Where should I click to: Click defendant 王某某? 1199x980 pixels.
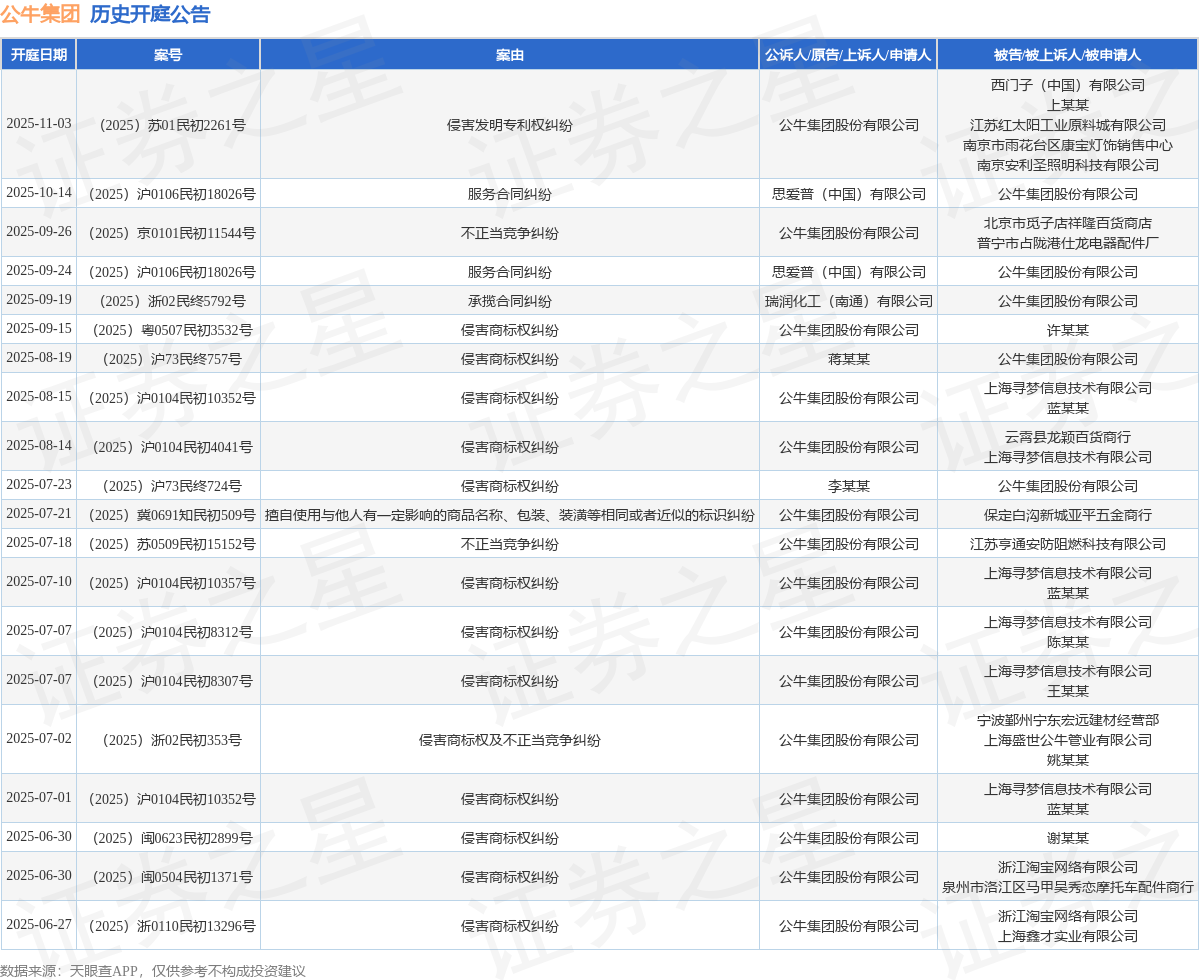pyautogui.click(x=1067, y=691)
